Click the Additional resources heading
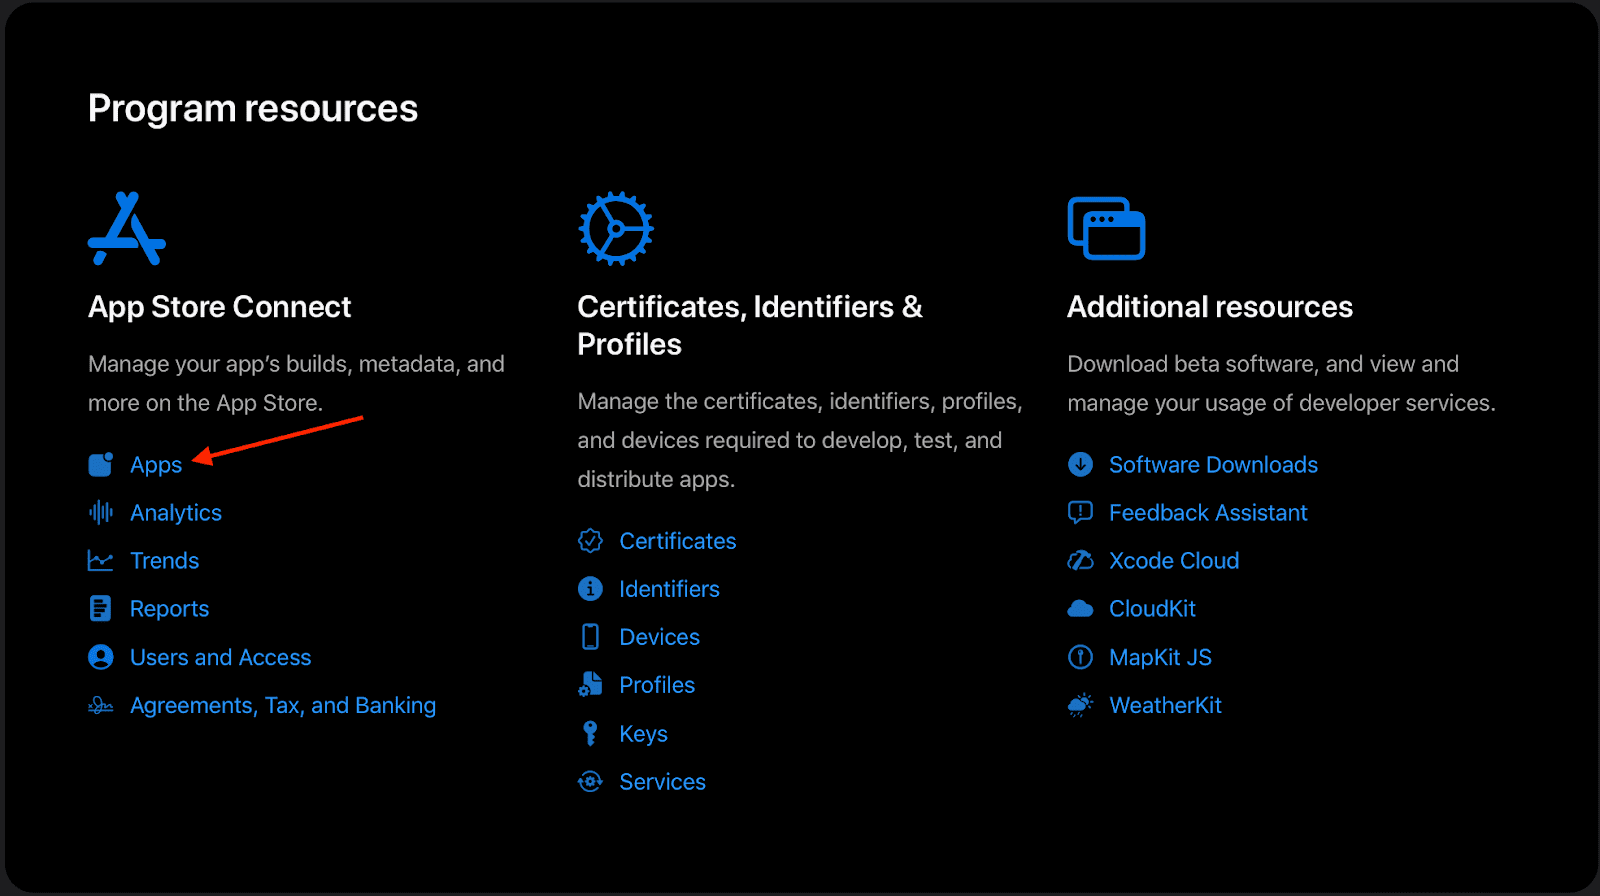1600x896 pixels. (x=1210, y=307)
